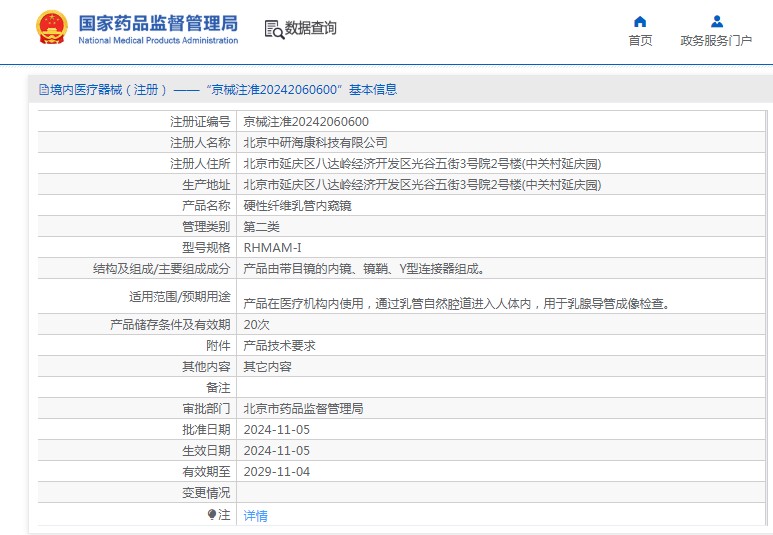Click the 备注 field label
The image size is (773, 535).
click(x=218, y=388)
